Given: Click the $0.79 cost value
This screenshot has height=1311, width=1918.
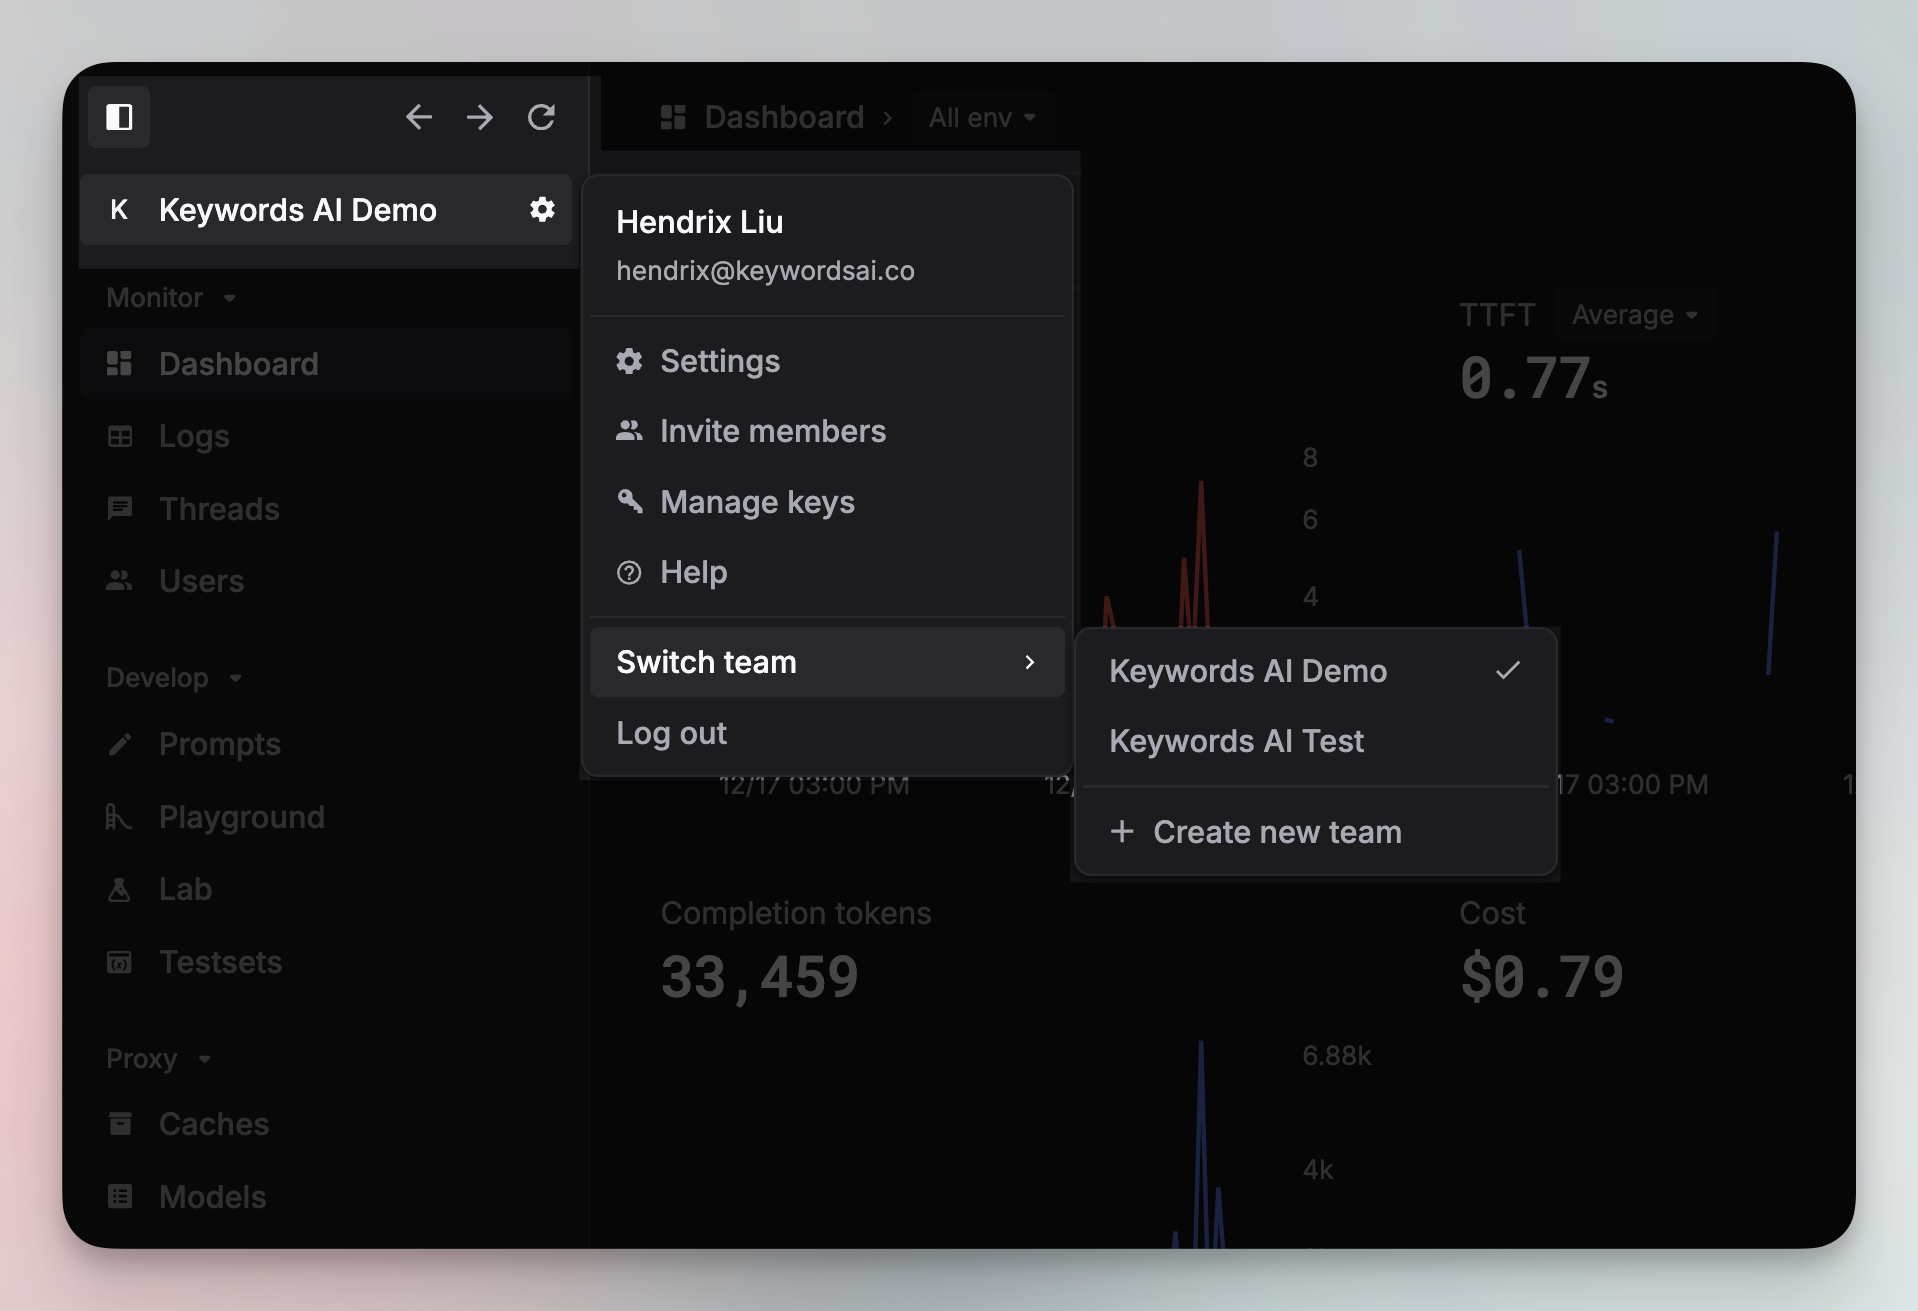Looking at the screenshot, I should (1542, 977).
